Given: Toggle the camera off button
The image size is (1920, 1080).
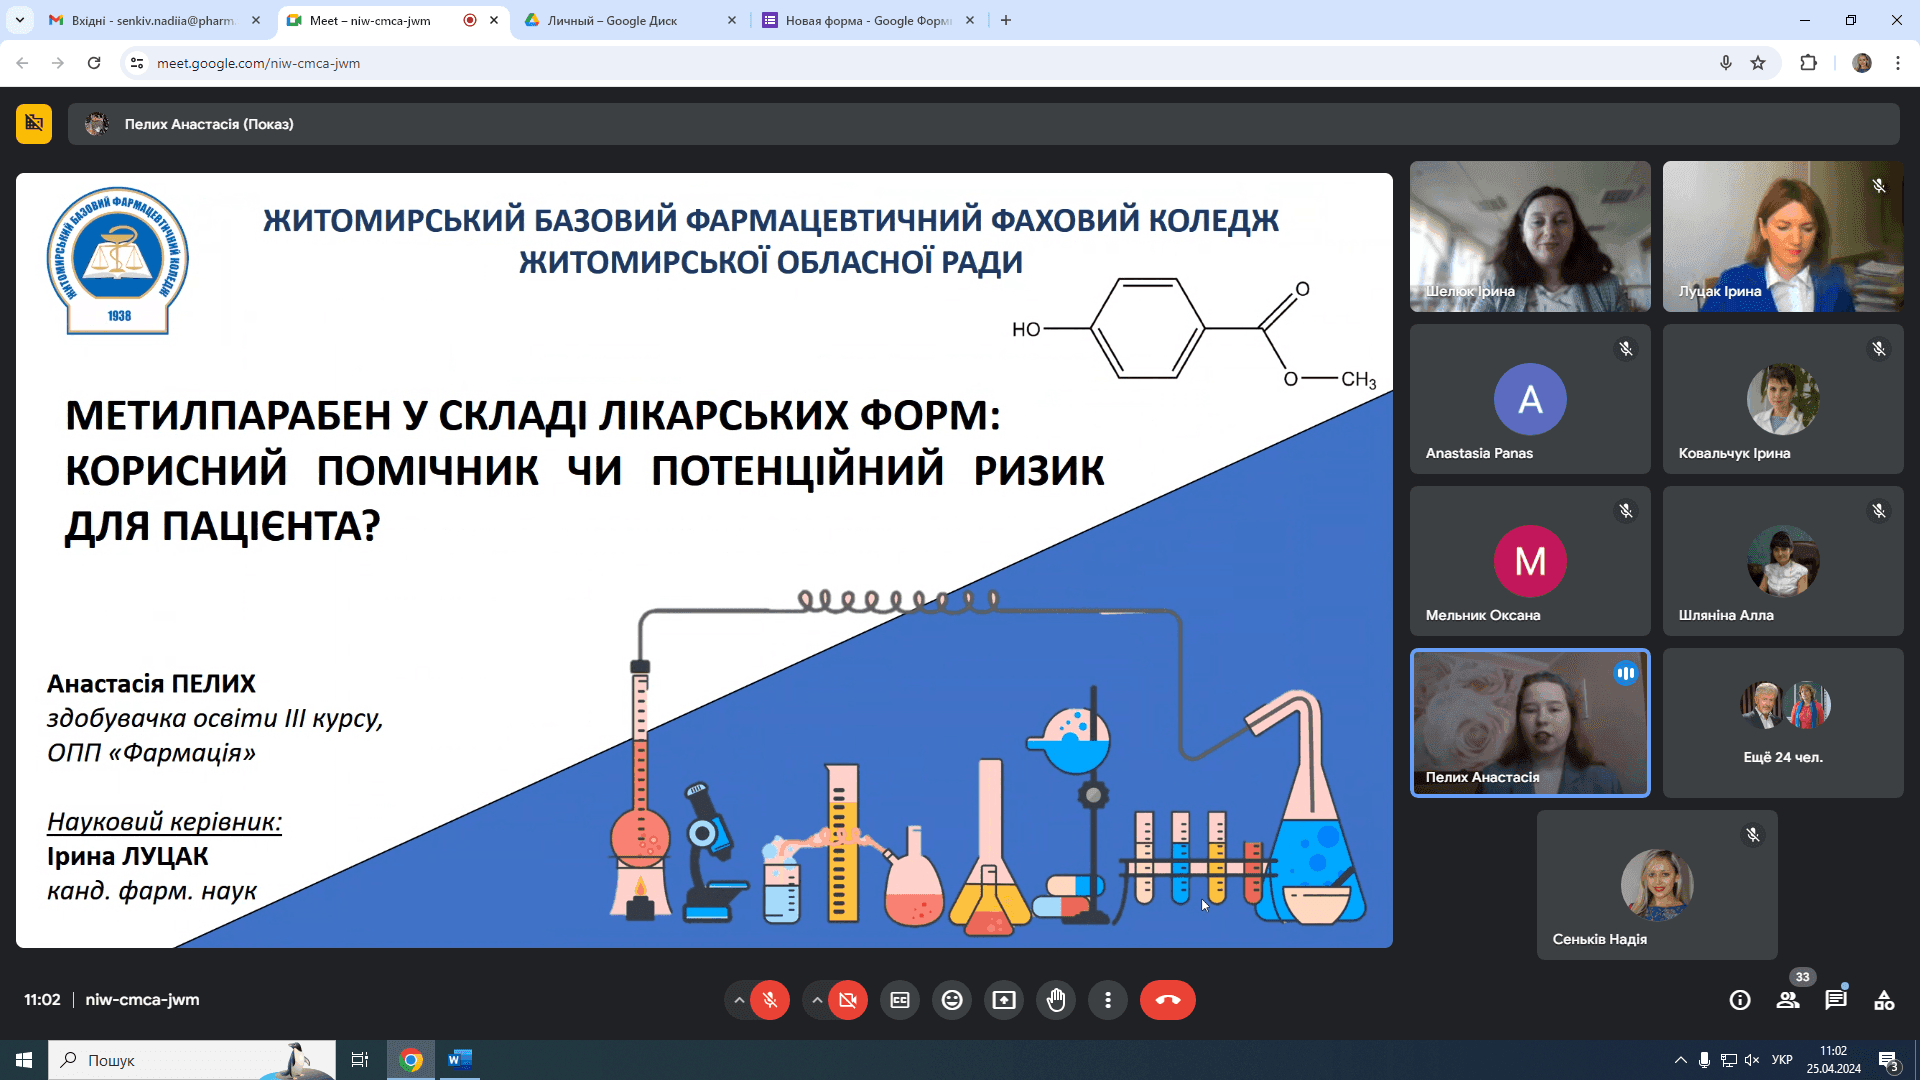Looking at the screenshot, I should (x=847, y=1000).
